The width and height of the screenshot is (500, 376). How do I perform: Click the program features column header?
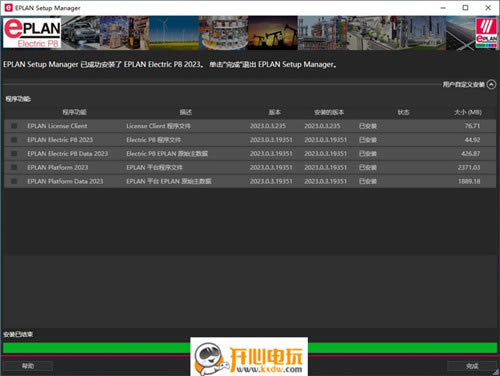[x=74, y=112]
